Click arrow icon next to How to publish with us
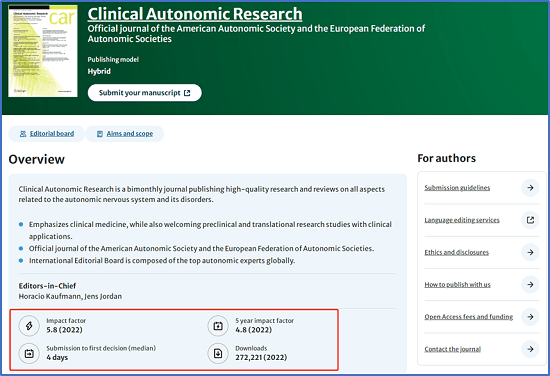 [x=530, y=284]
